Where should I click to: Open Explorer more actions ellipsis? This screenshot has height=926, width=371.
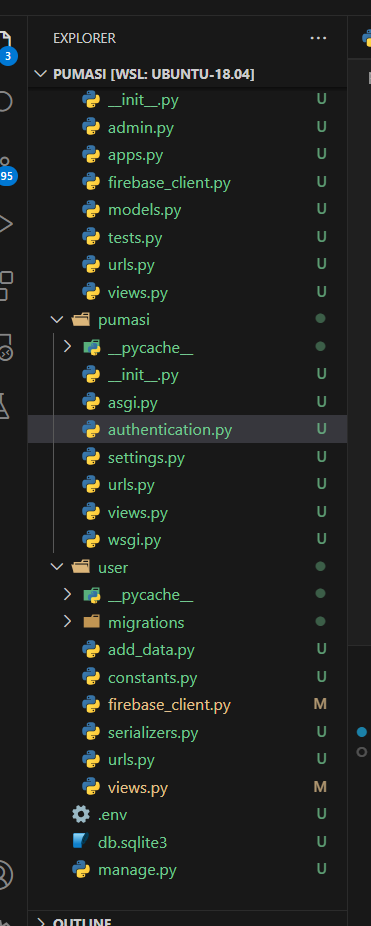(x=318, y=38)
